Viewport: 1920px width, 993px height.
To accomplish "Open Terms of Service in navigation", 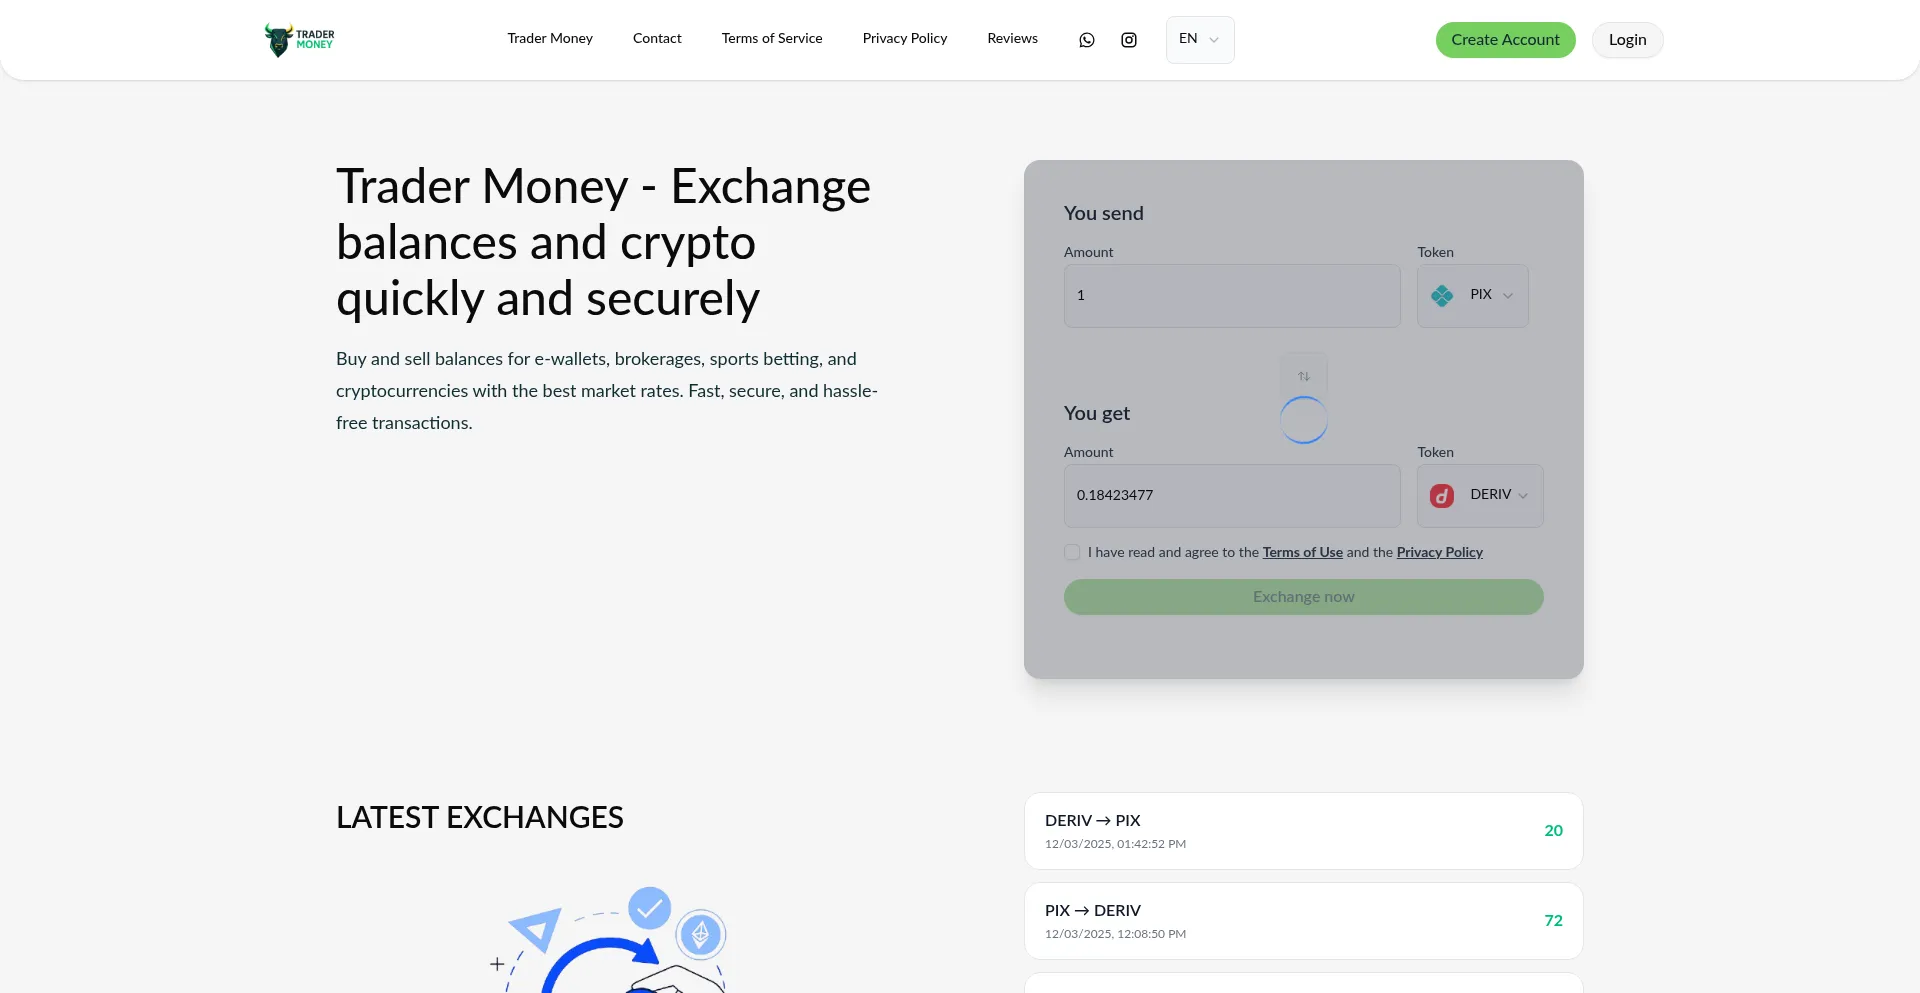I will pyautogui.click(x=772, y=39).
